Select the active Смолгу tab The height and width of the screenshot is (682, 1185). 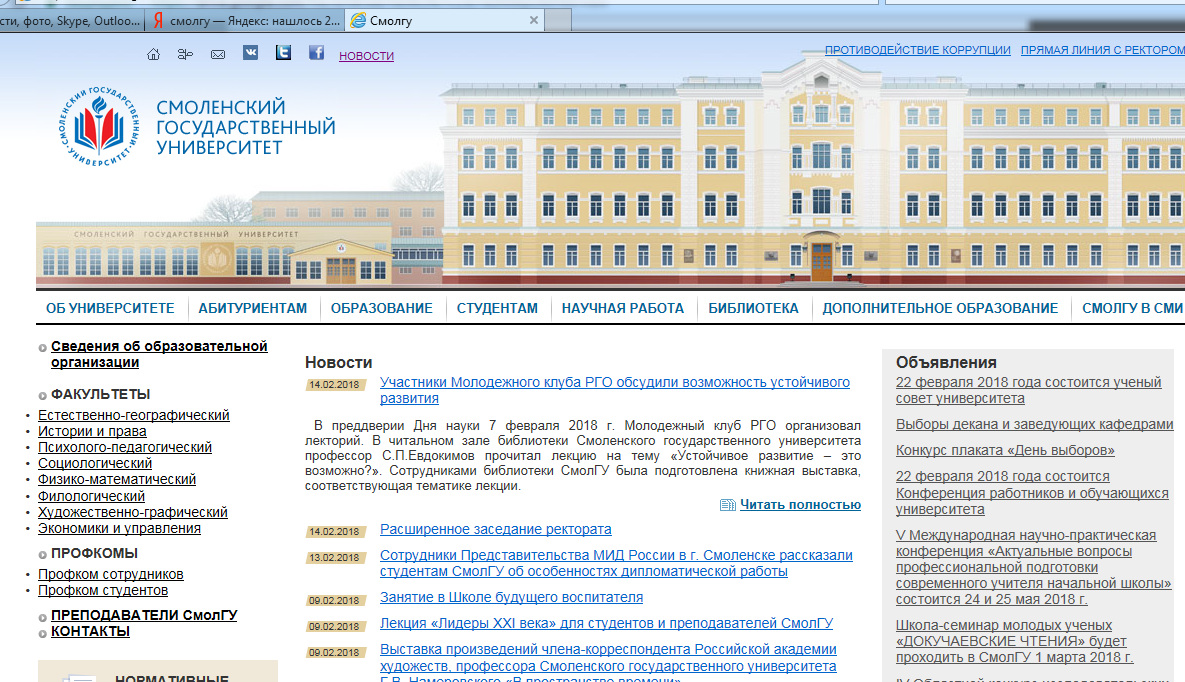coord(444,20)
